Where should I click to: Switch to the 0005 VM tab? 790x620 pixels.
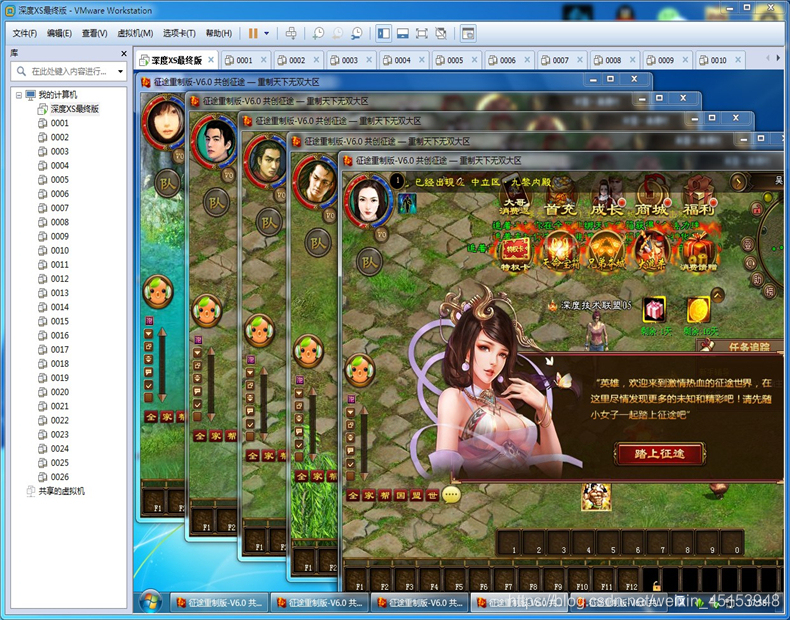[x=455, y=60]
